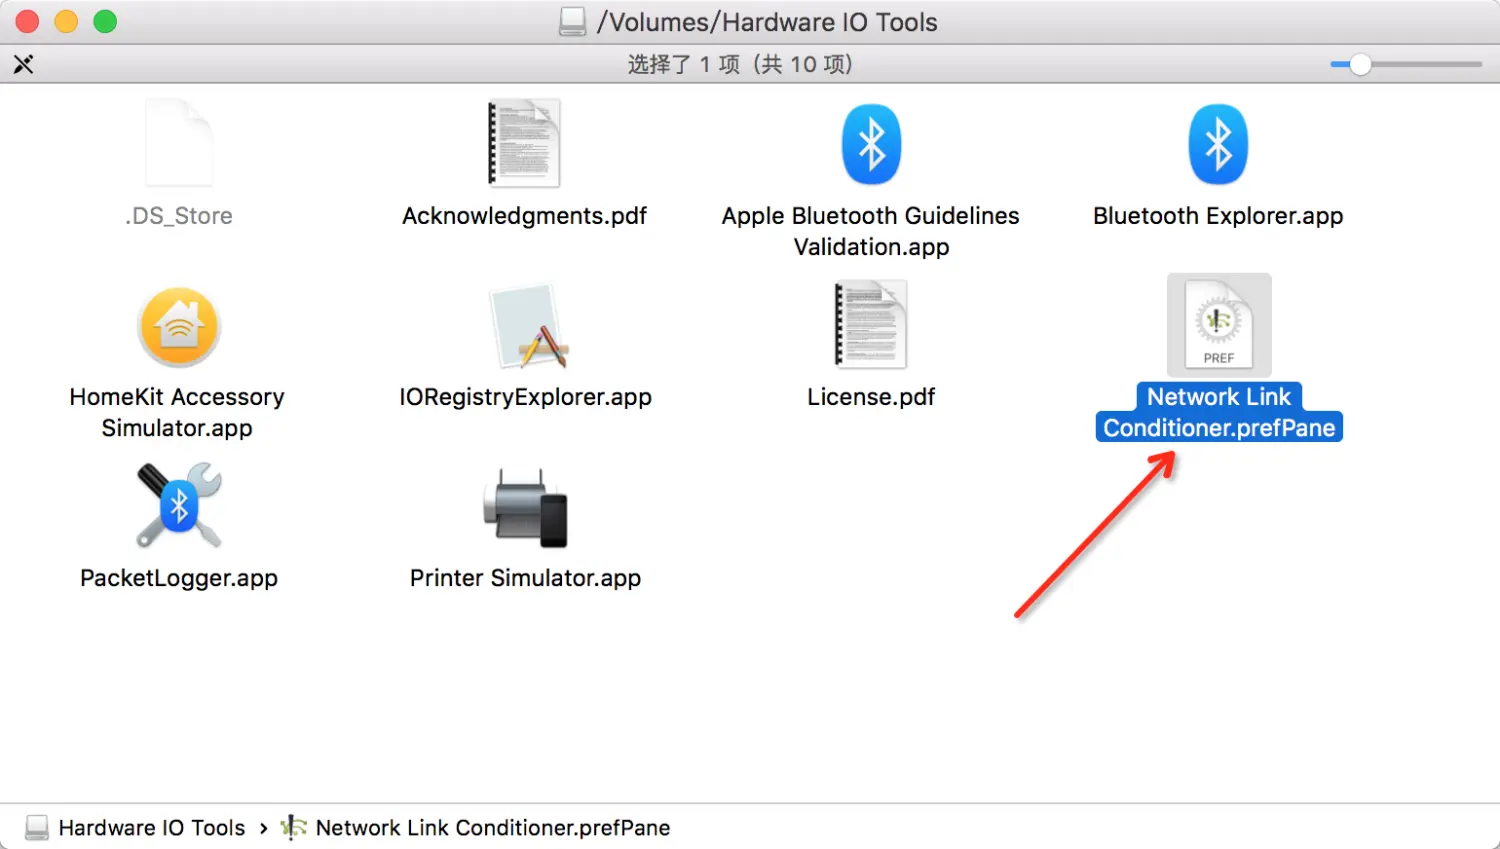Select the Bluetooth Explorer app icon
This screenshot has width=1500, height=849.
point(1218,144)
